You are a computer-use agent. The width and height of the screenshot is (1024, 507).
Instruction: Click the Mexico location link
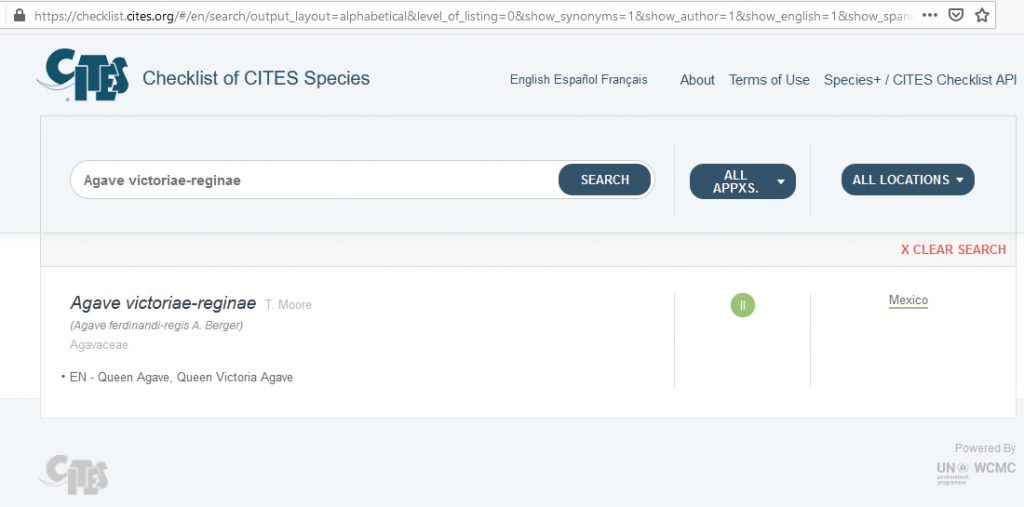click(x=908, y=300)
